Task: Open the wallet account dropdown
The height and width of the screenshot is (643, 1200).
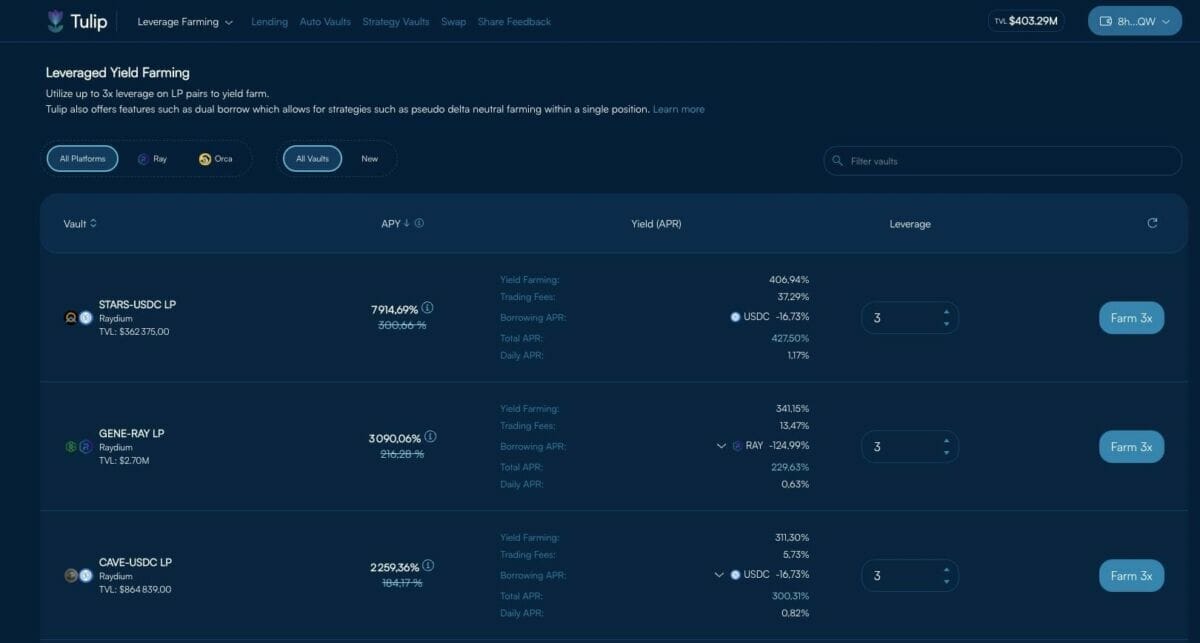Action: tap(1134, 21)
